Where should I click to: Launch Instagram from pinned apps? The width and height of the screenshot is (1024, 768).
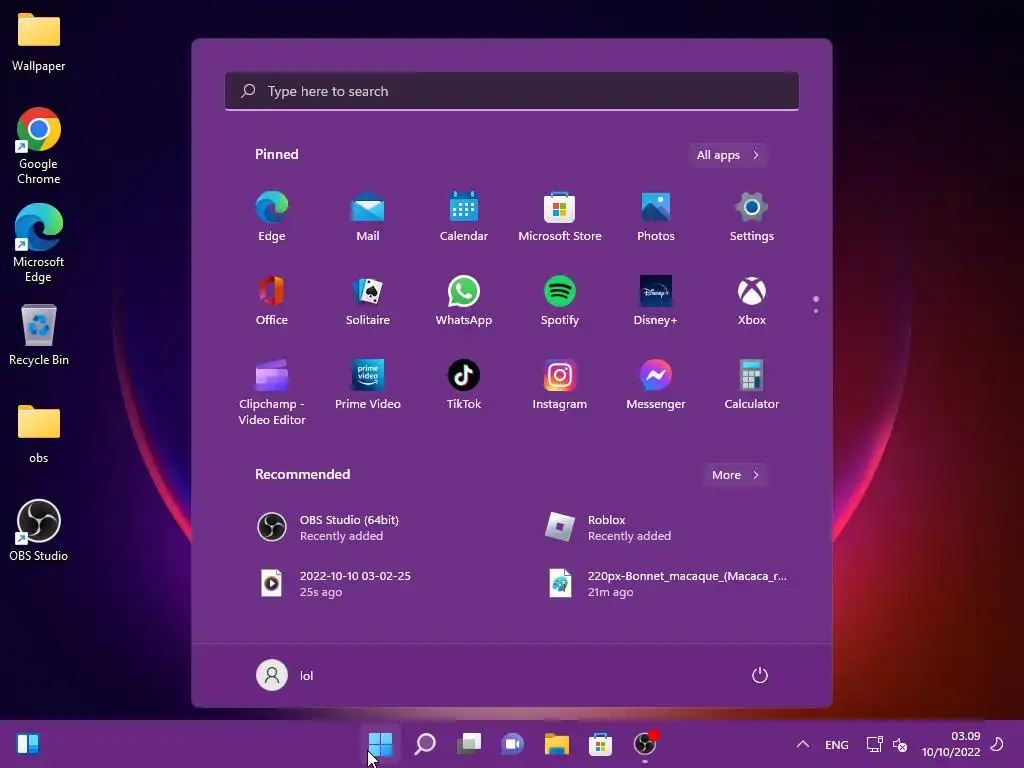pyautogui.click(x=560, y=385)
